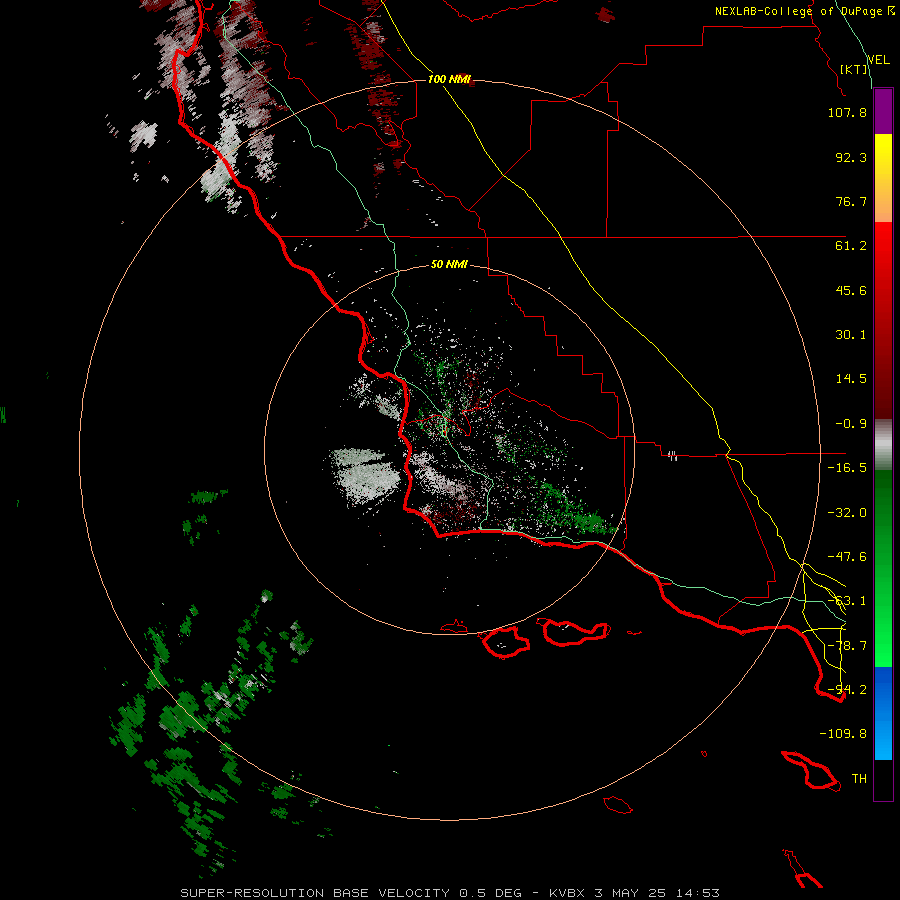Image resolution: width=900 pixels, height=900 pixels.
Task: Click the 92.3 velocity scale value
Action: click(851, 157)
